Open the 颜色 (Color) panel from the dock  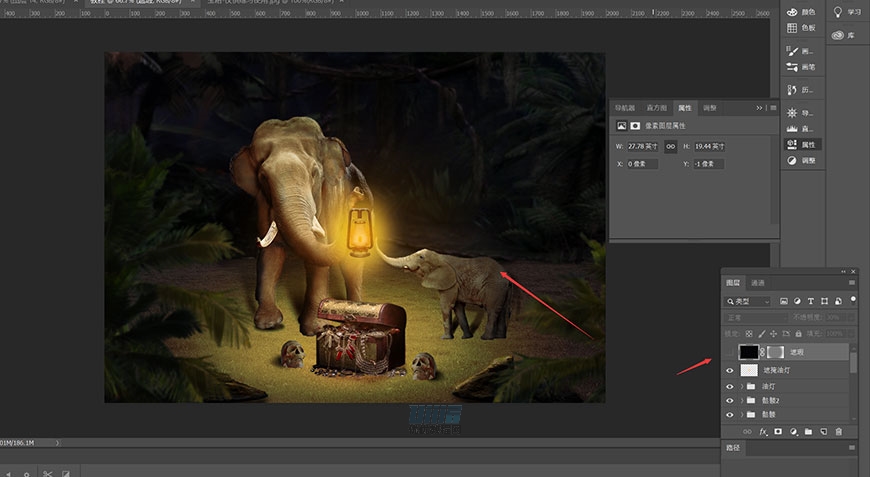[x=801, y=12]
